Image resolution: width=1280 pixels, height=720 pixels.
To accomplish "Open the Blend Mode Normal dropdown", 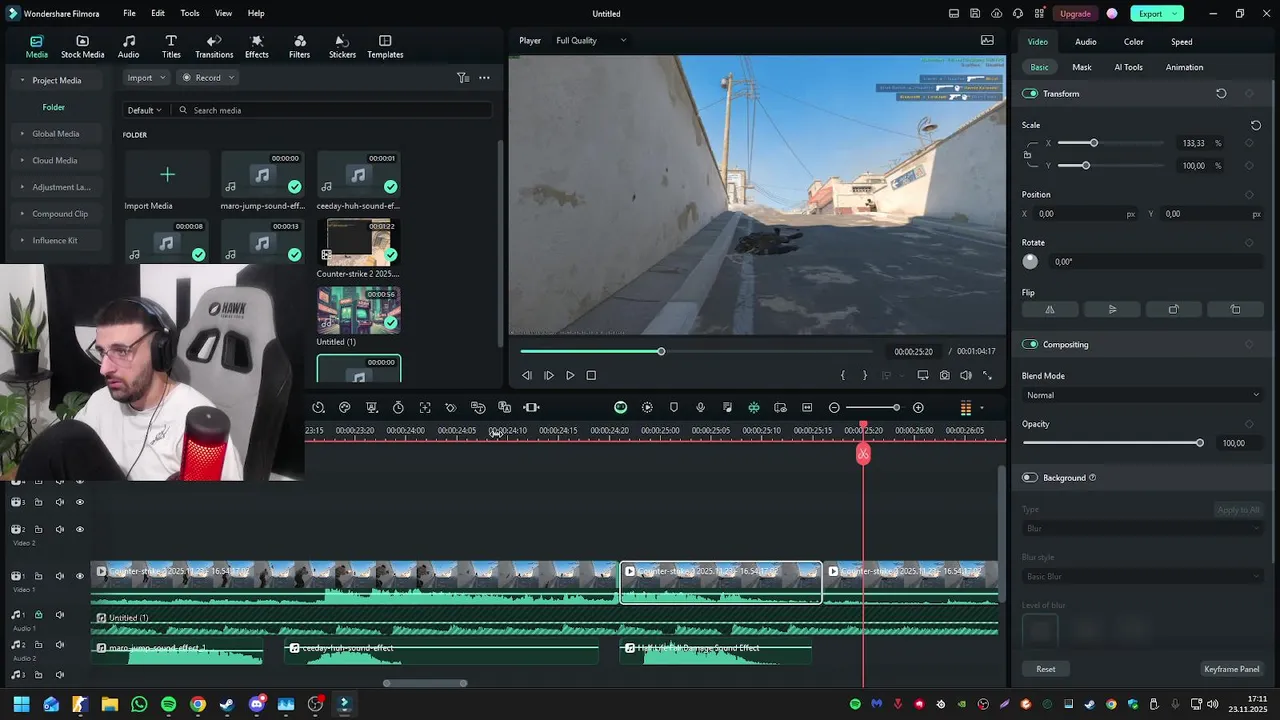I will pyautogui.click(x=1142, y=395).
